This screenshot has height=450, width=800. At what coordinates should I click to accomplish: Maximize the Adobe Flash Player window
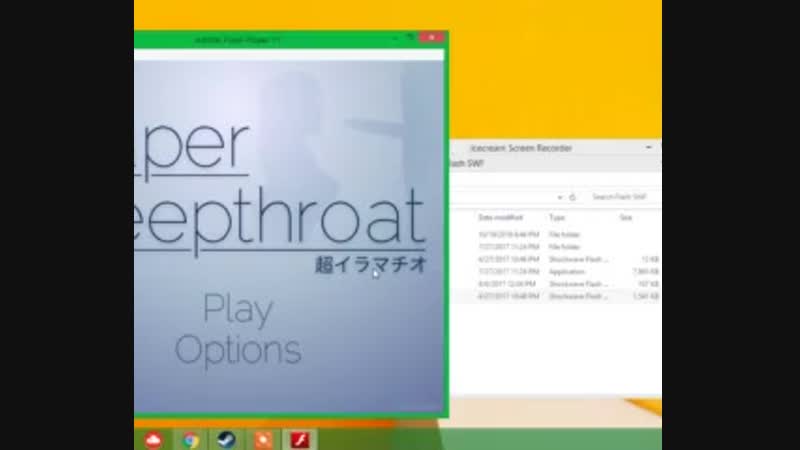point(410,38)
